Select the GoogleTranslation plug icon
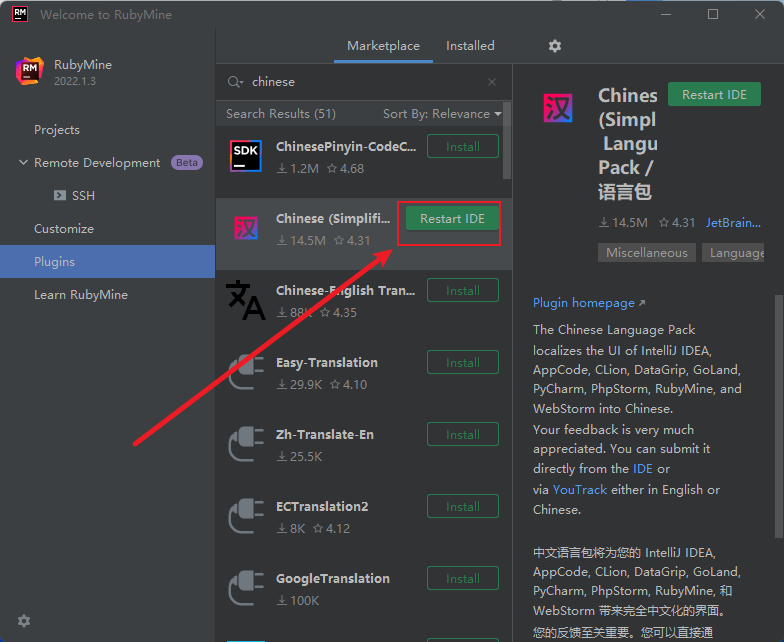784x642 pixels. (246, 588)
